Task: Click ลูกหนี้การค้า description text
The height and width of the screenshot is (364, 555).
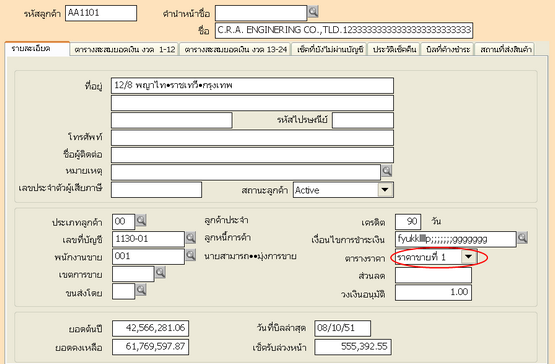Action: pos(228,237)
